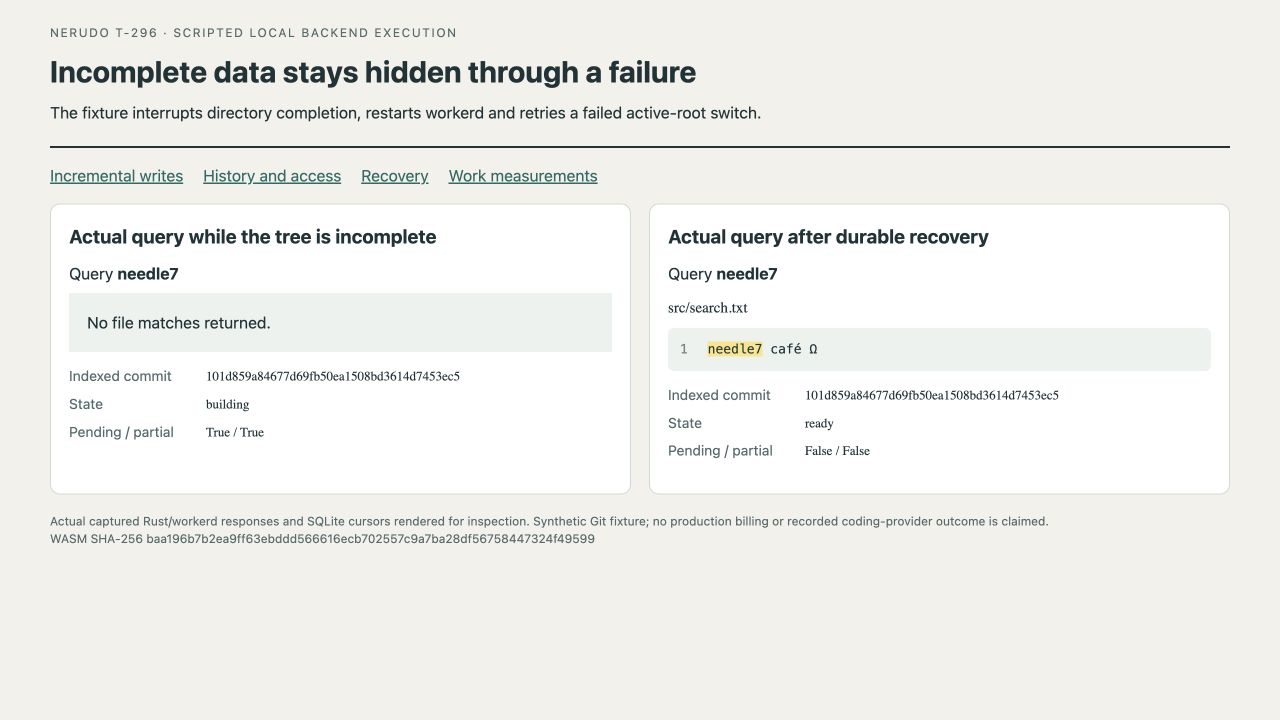Open the Incremental writes link

tap(116, 176)
